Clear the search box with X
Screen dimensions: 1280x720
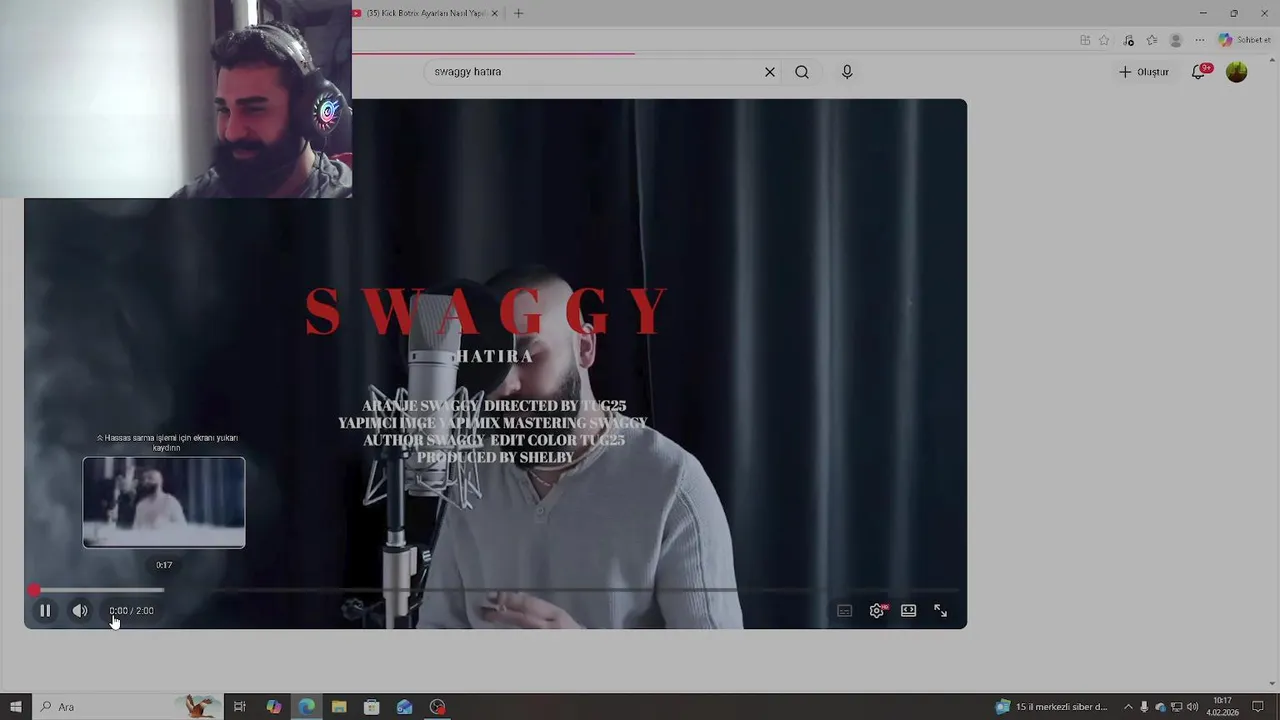click(x=770, y=72)
